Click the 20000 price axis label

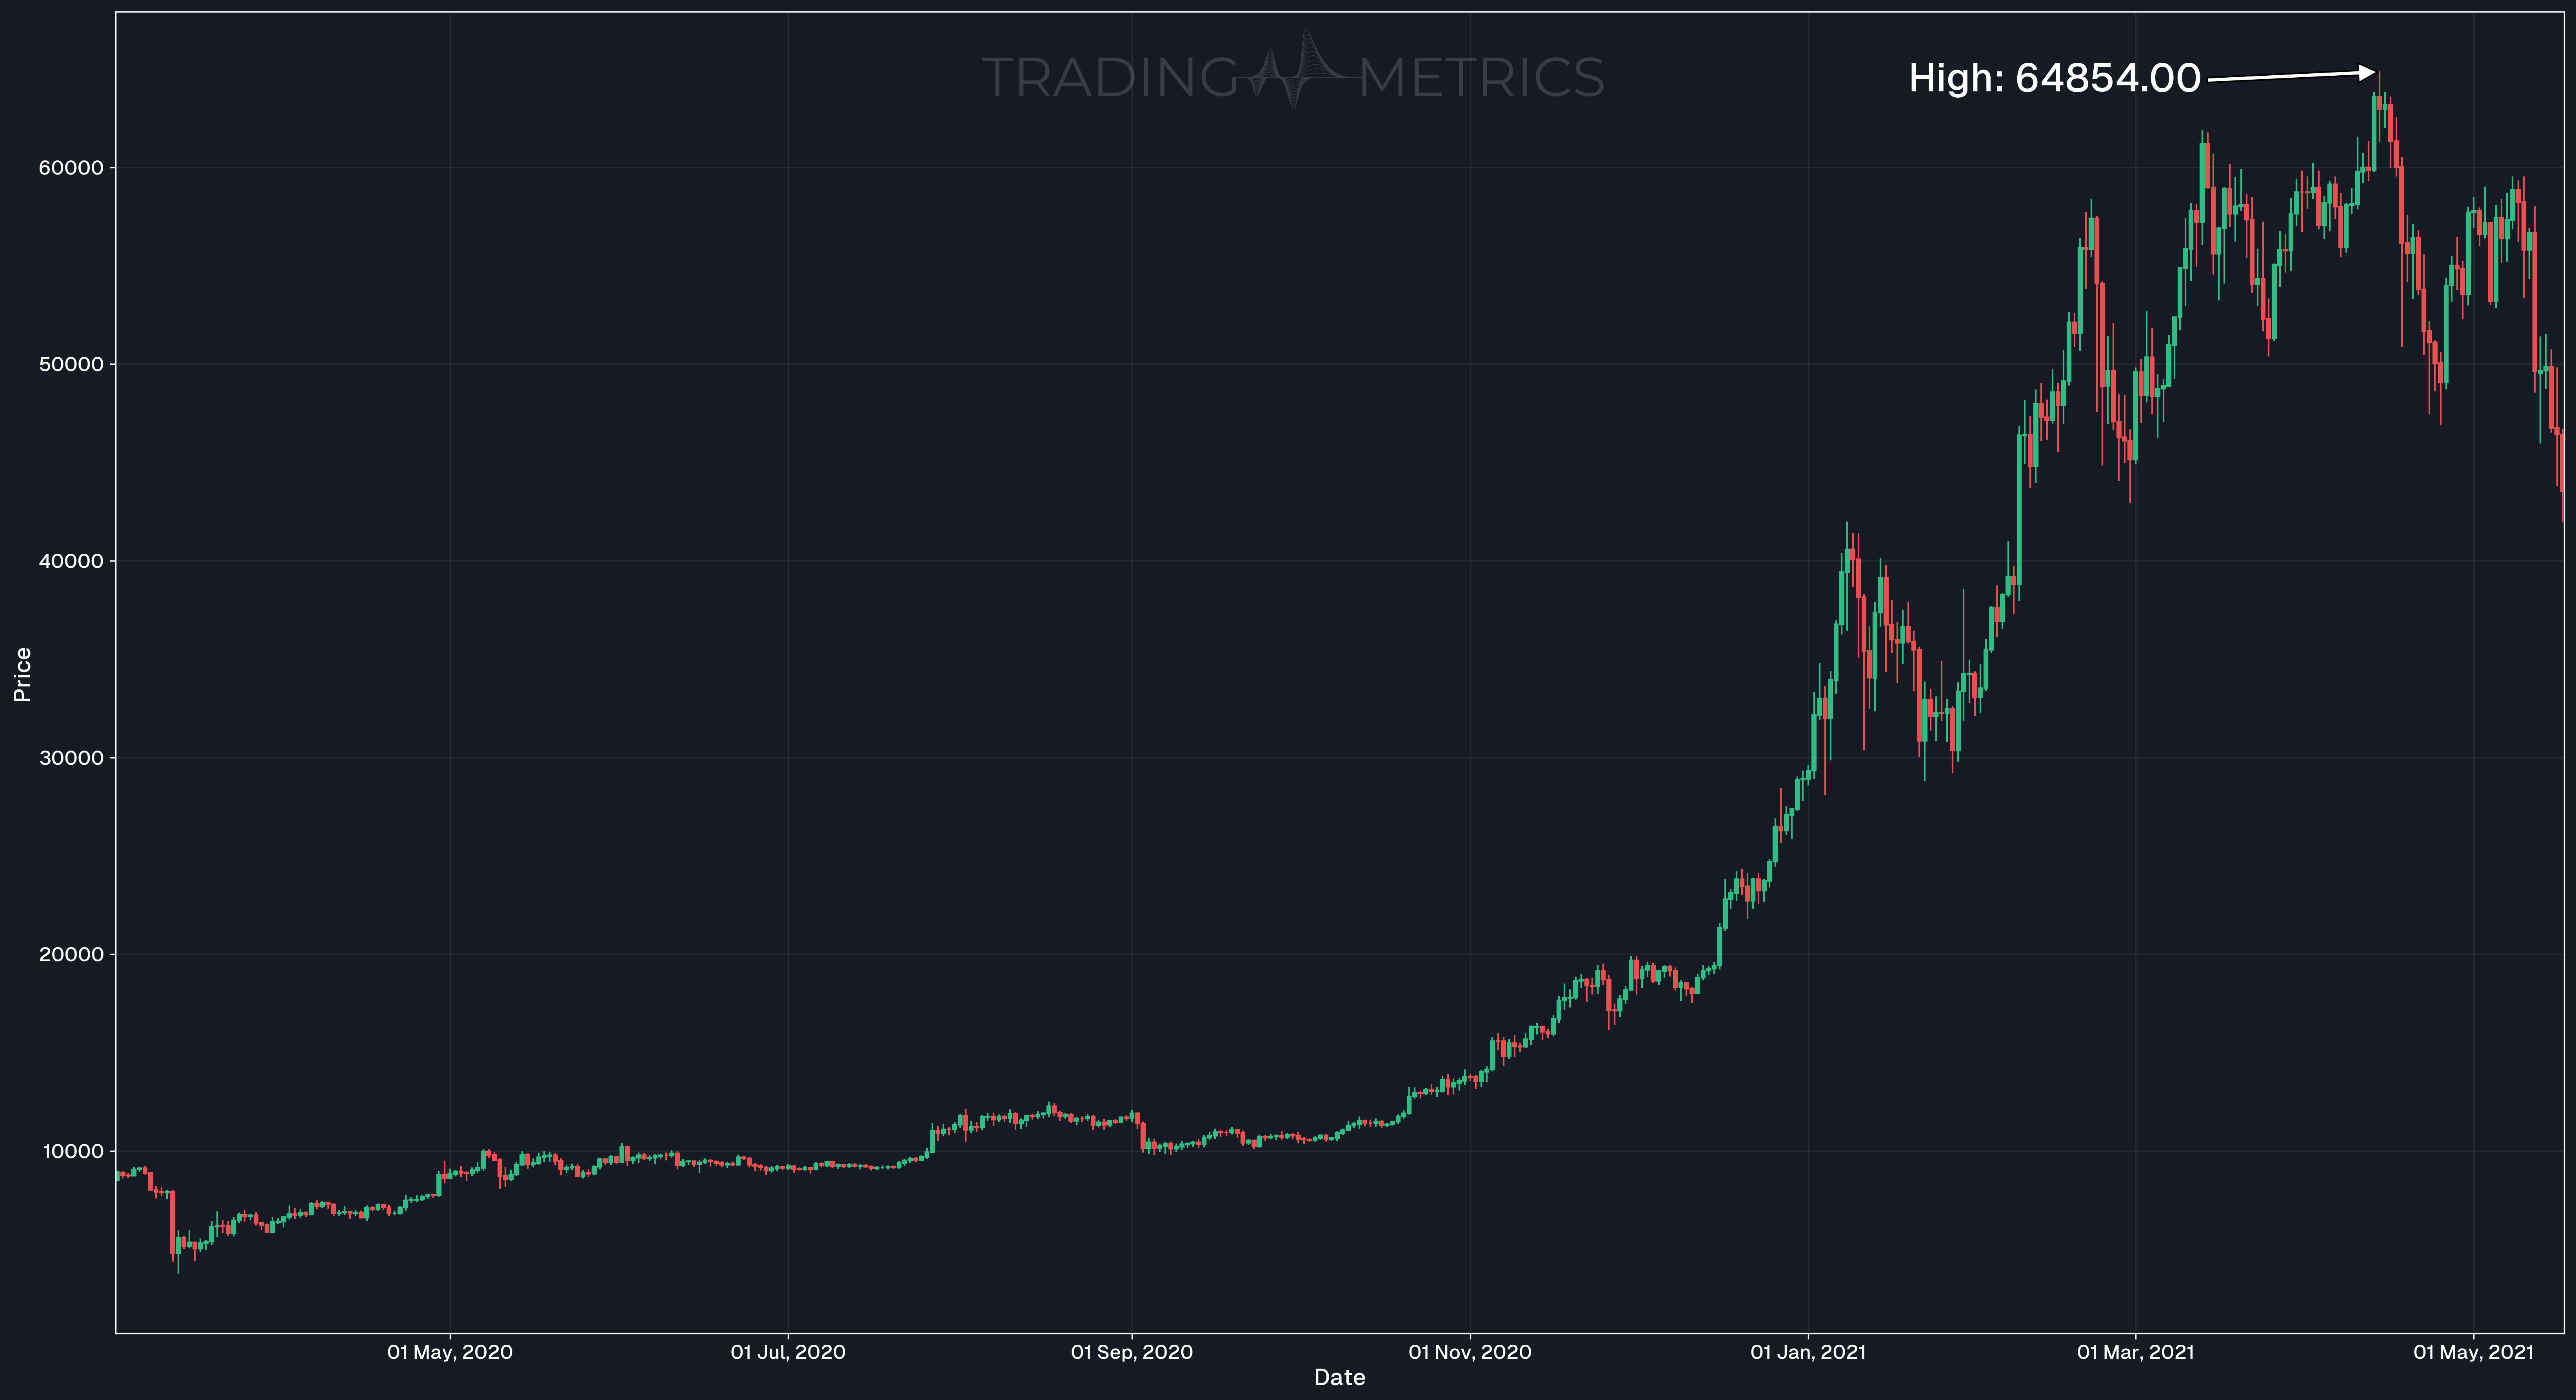point(71,955)
